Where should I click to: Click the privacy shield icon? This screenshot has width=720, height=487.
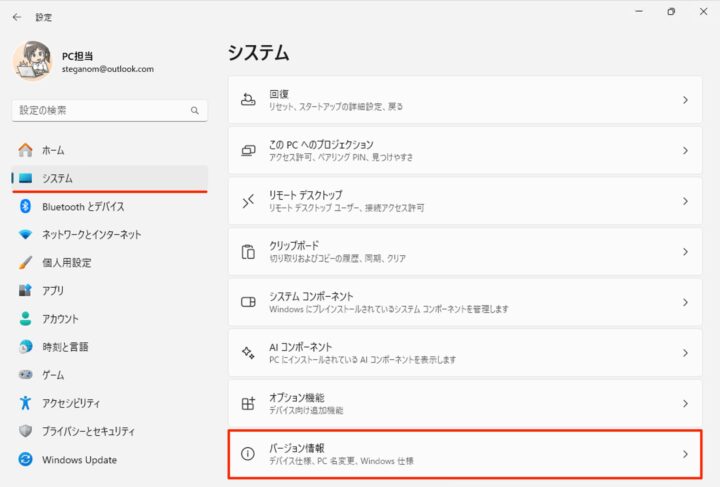click(26, 431)
